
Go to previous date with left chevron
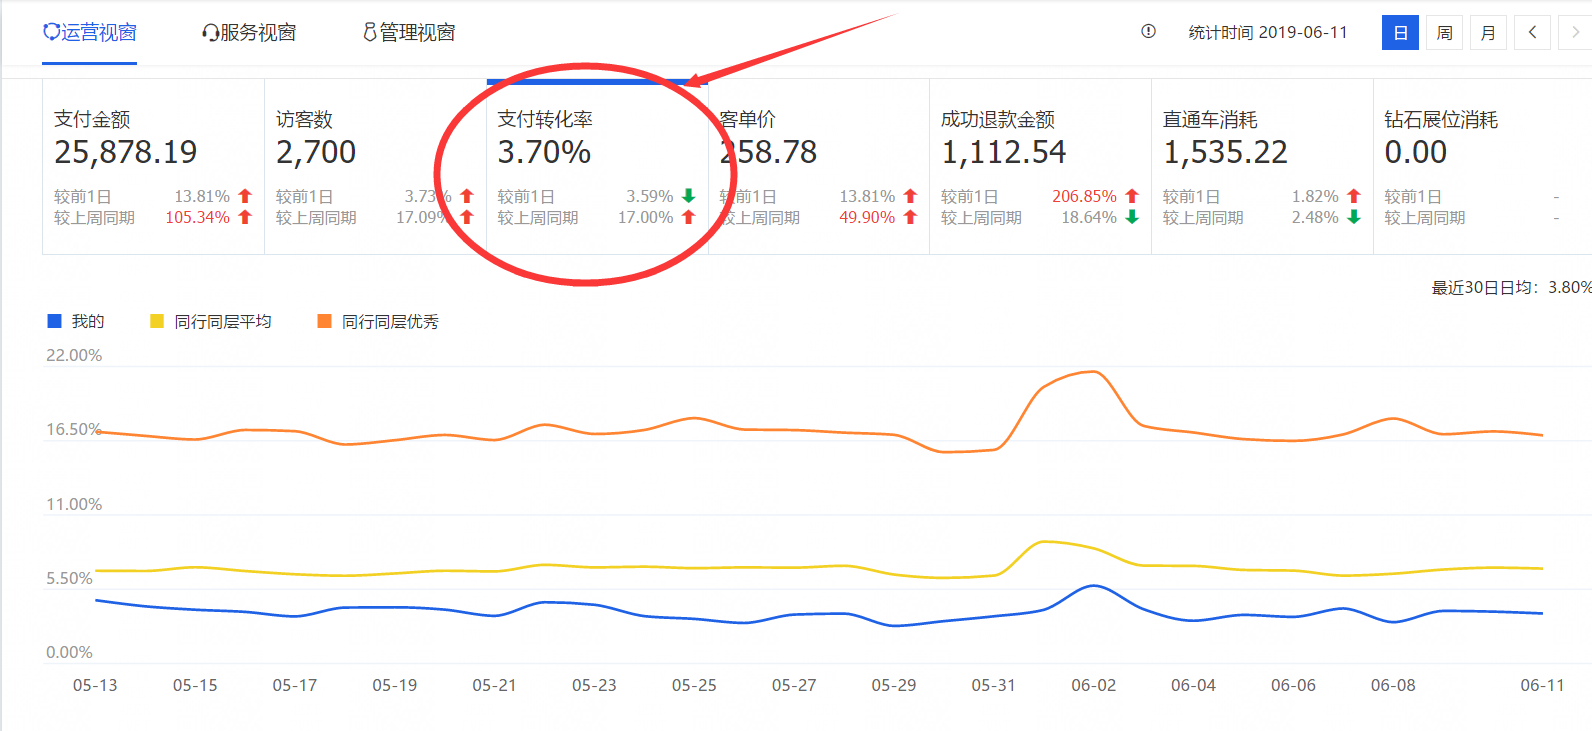pyautogui.click(x=1532, y=33)
